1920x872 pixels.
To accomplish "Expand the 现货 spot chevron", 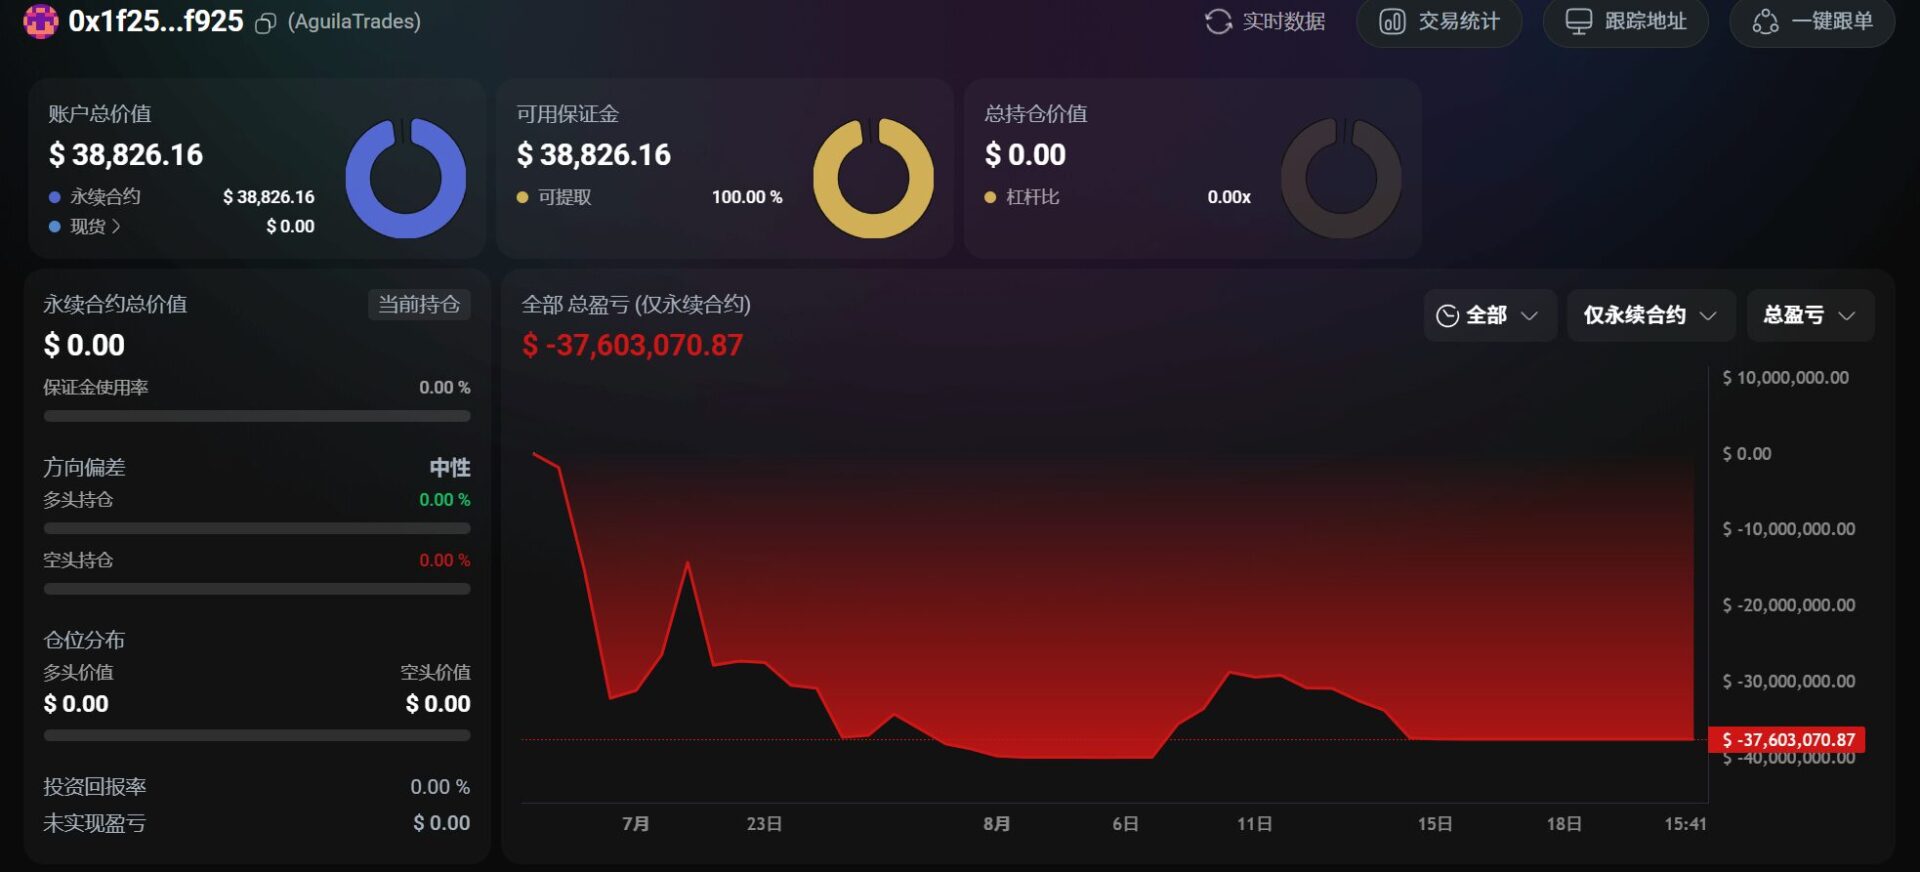I will pos(116,227).
